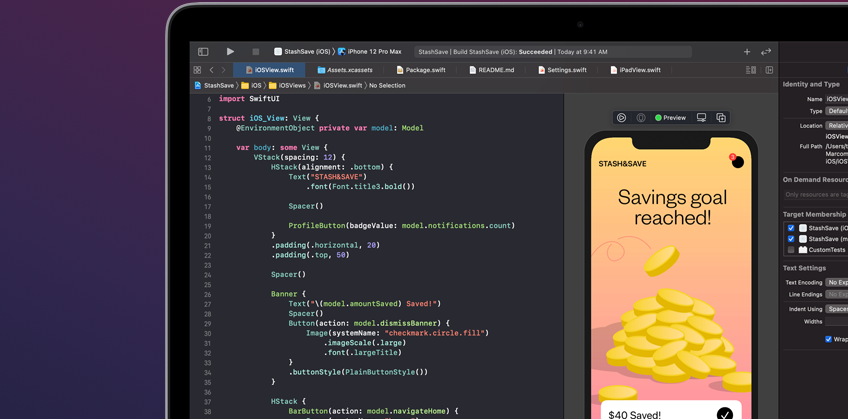848x419 pixels.
Task: Click the Savings goal reached! heading
Action: point(672,207)
